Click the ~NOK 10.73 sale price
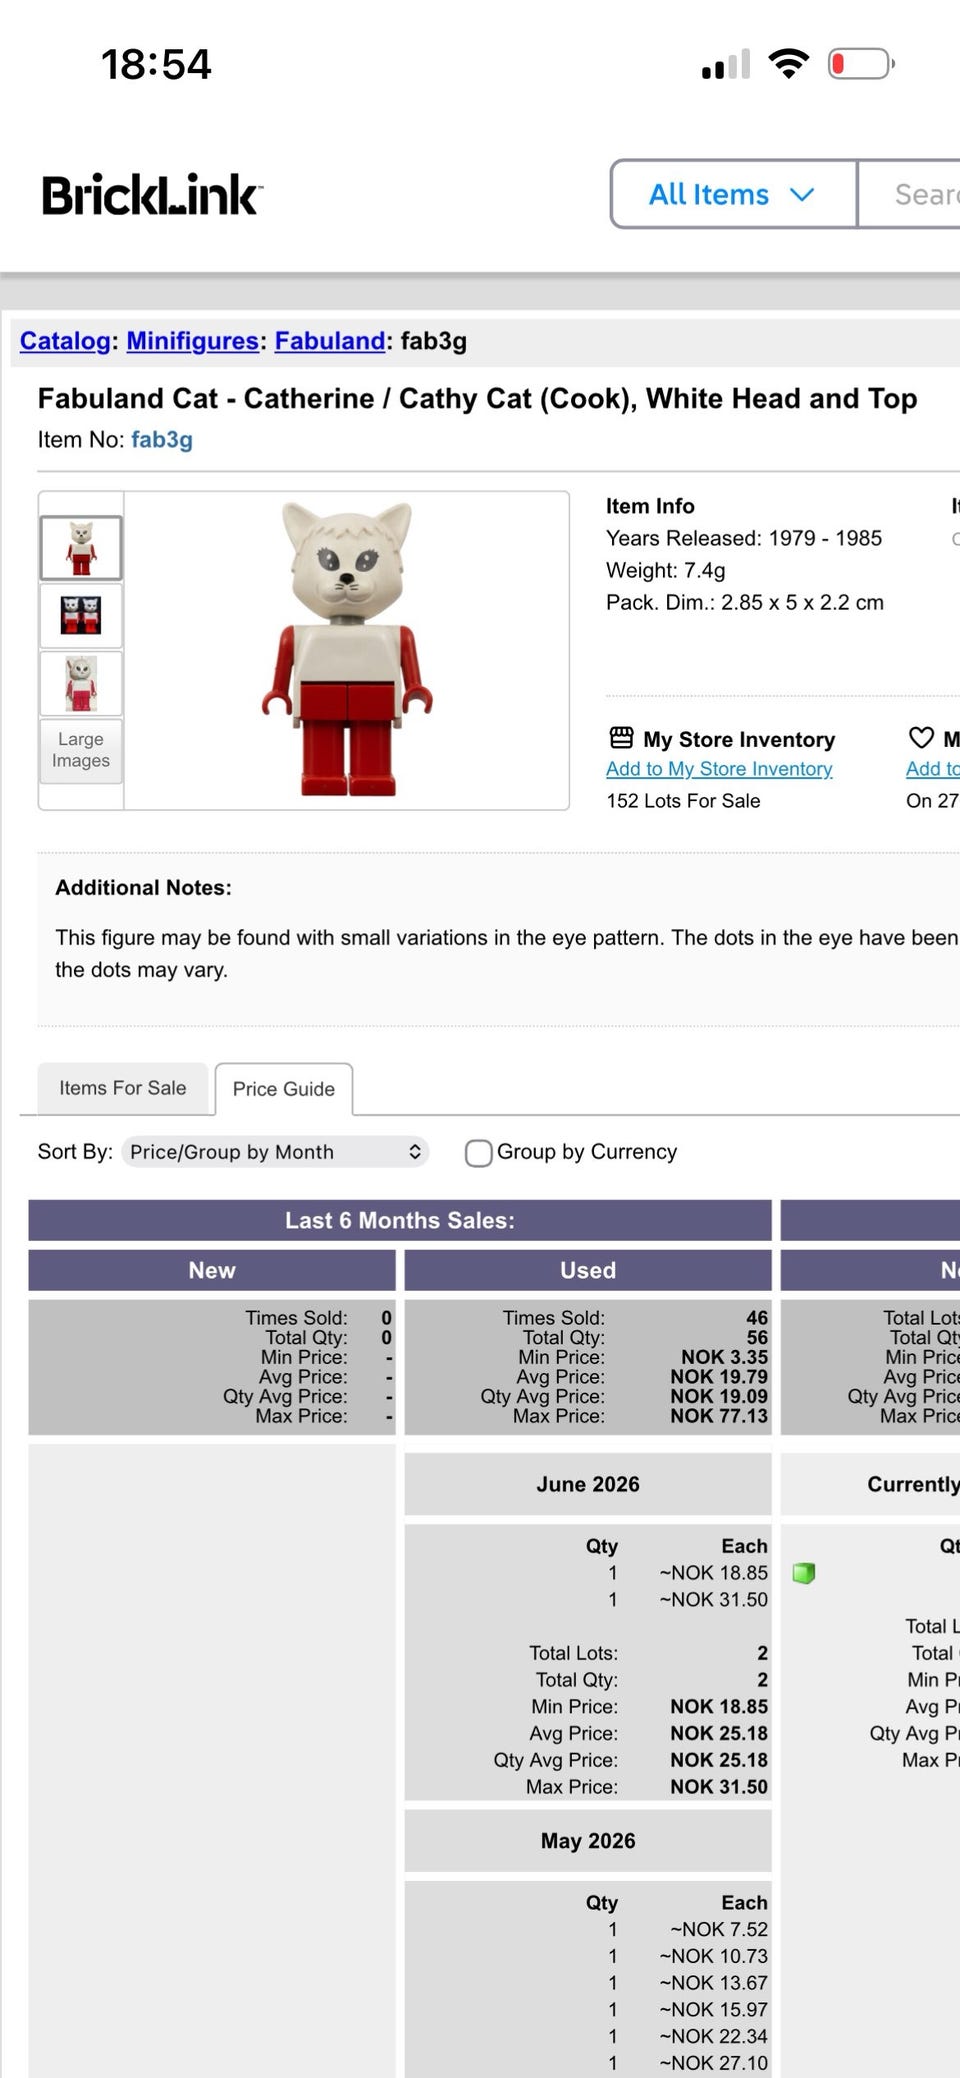960x2078 pixels. click(713, 1957)
